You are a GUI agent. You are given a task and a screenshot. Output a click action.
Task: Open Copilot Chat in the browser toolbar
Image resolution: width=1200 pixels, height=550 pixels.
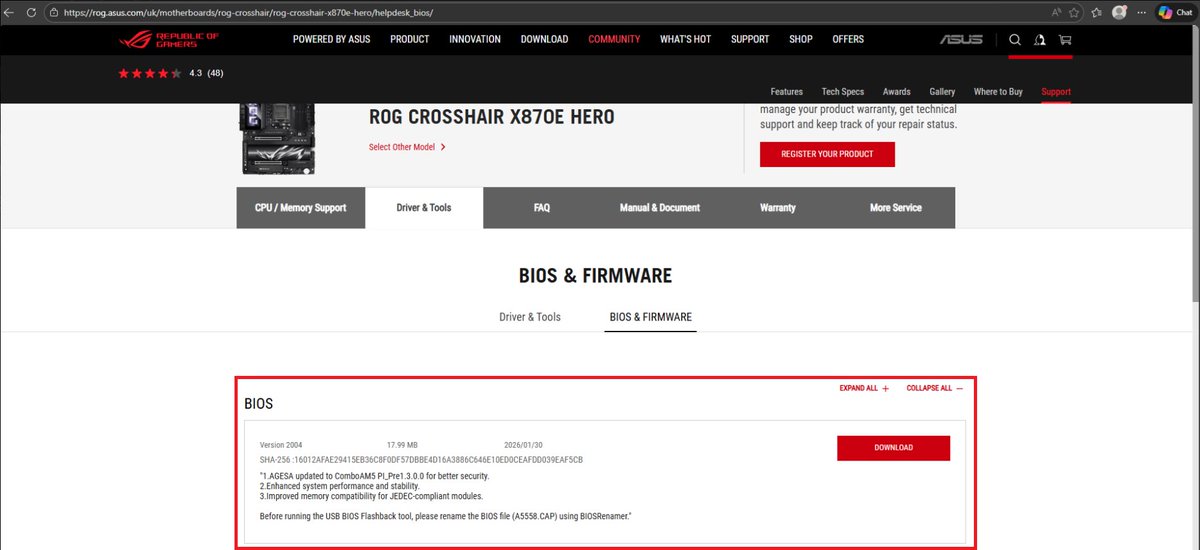(1175, 12)
